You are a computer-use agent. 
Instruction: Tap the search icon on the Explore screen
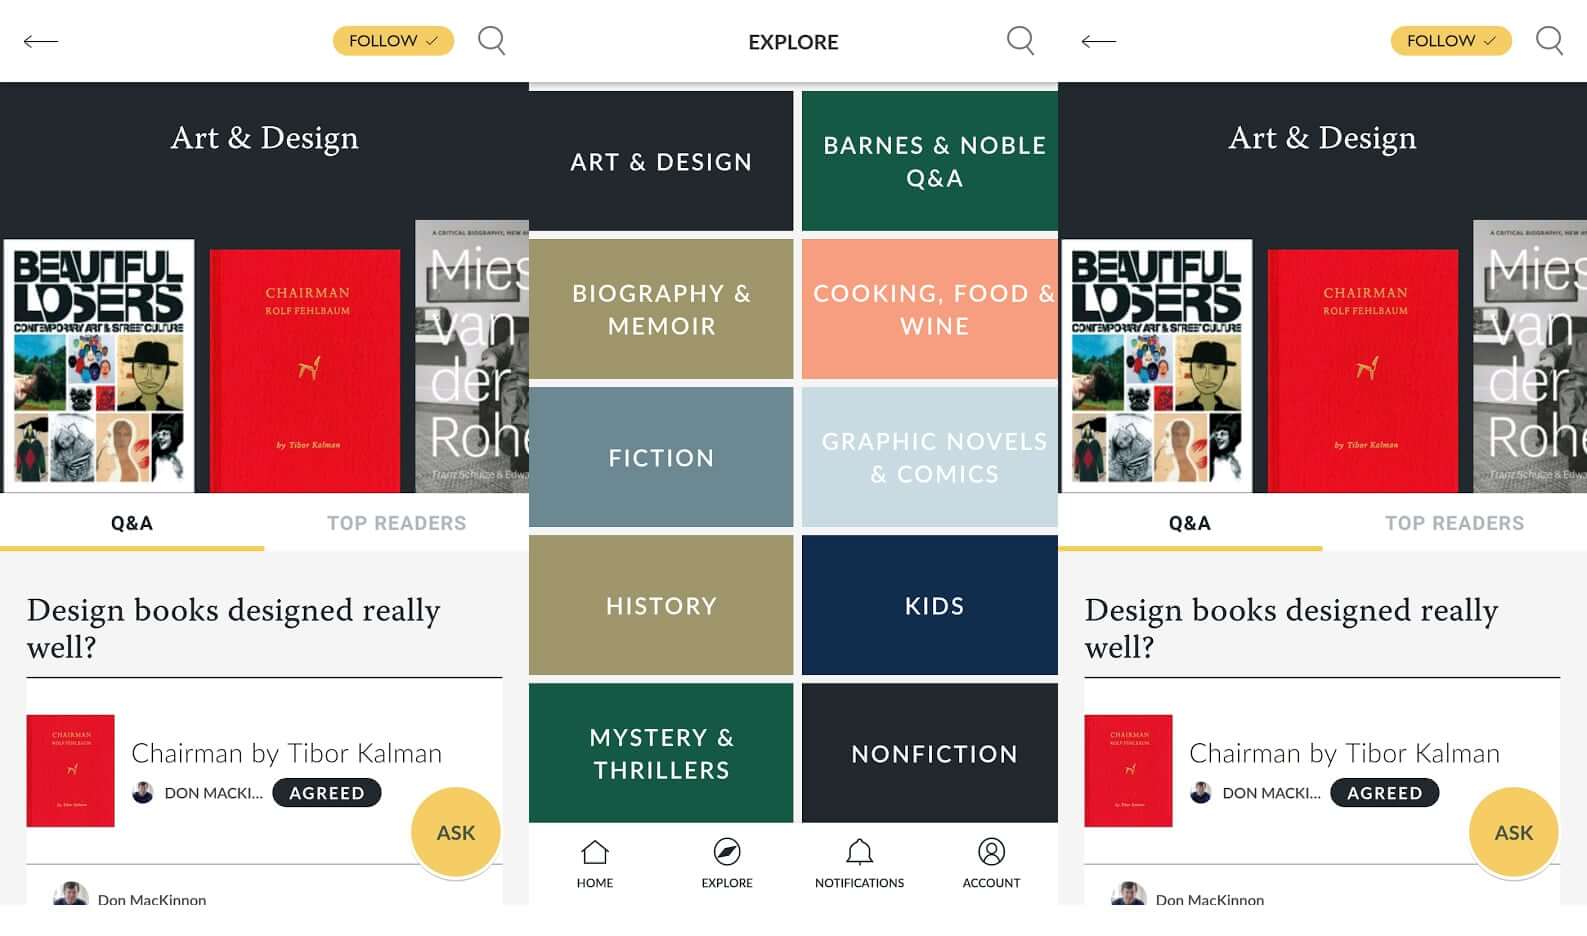[x=1020, y=41]
